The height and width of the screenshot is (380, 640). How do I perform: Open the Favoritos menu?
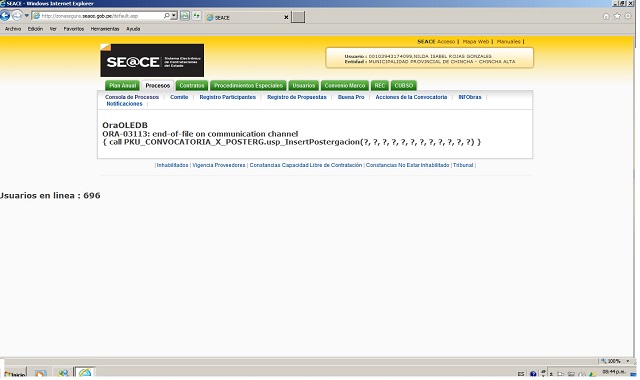73,29
